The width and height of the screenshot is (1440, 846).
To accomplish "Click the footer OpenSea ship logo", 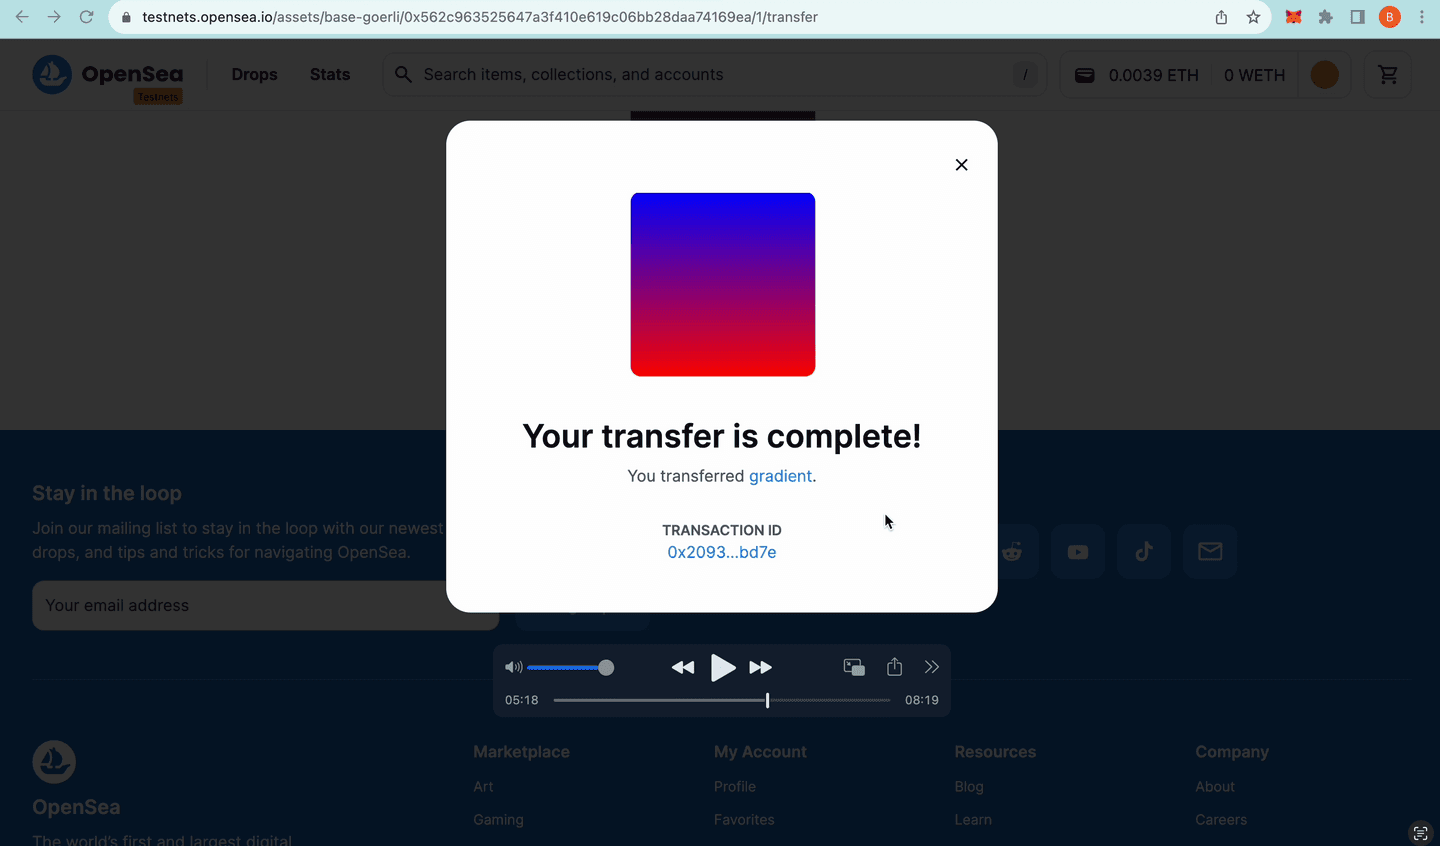I will coord(54,762).
